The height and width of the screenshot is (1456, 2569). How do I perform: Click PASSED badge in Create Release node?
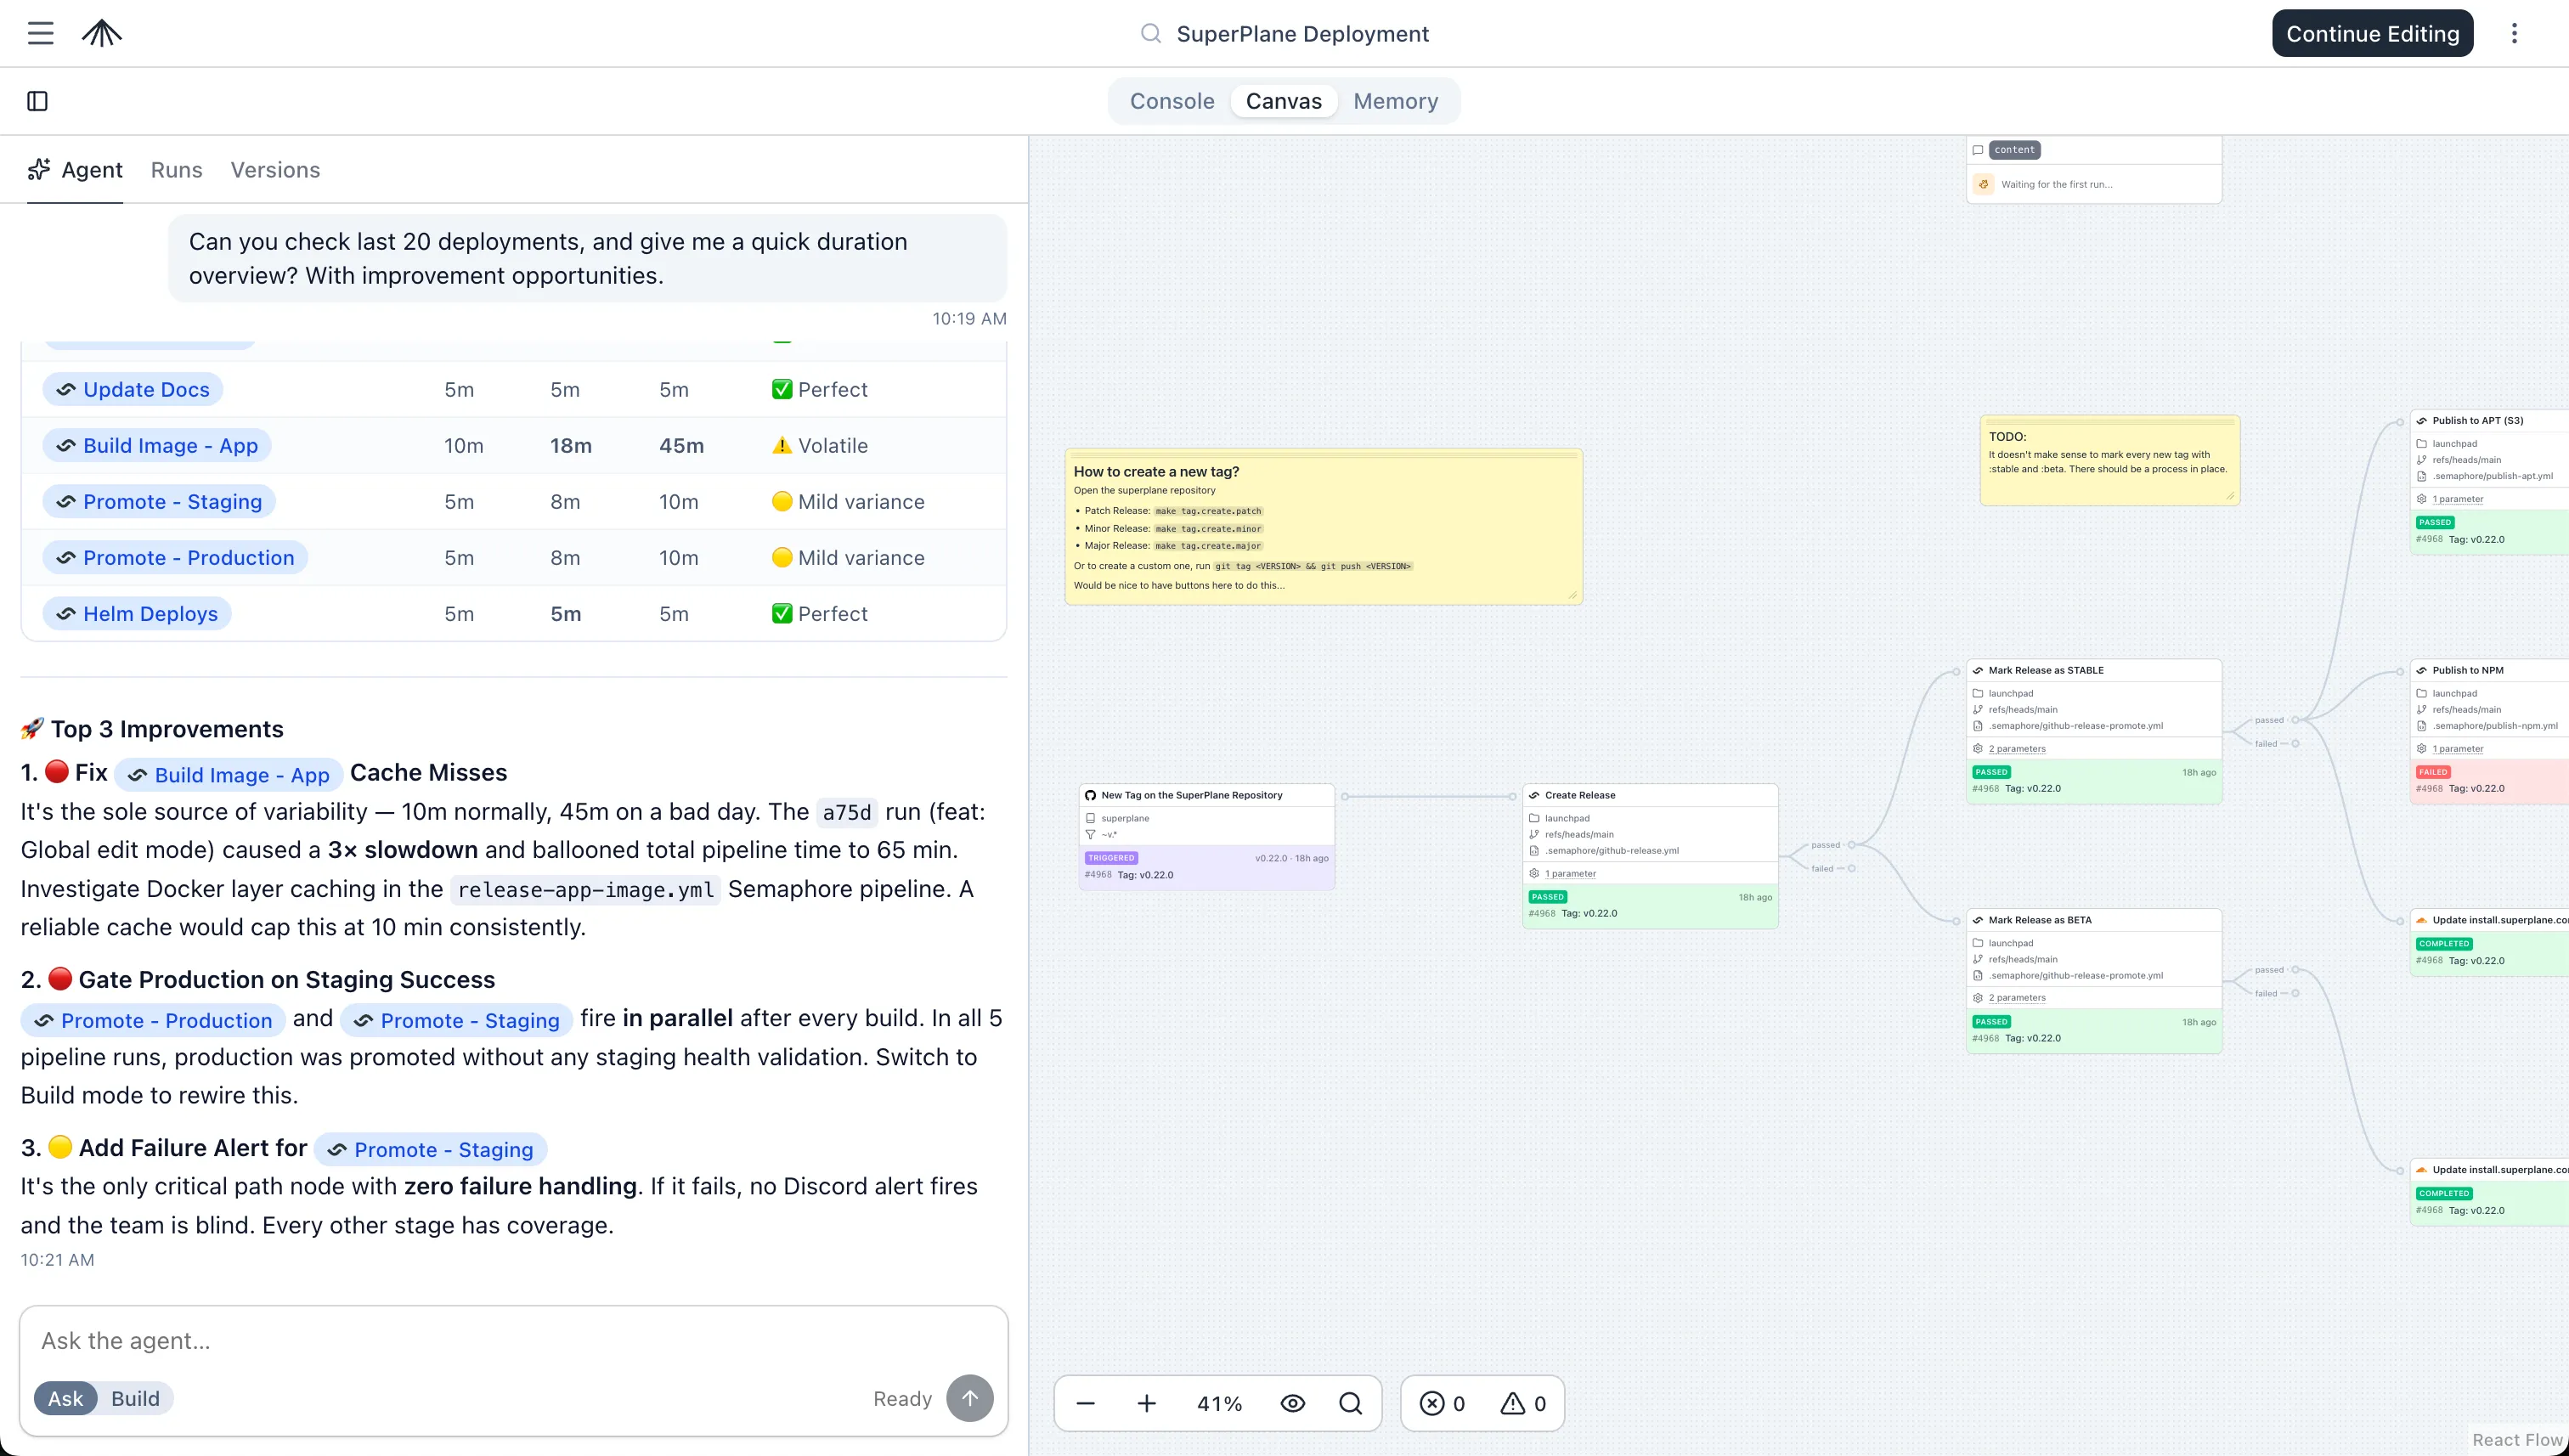point(1547,896)
